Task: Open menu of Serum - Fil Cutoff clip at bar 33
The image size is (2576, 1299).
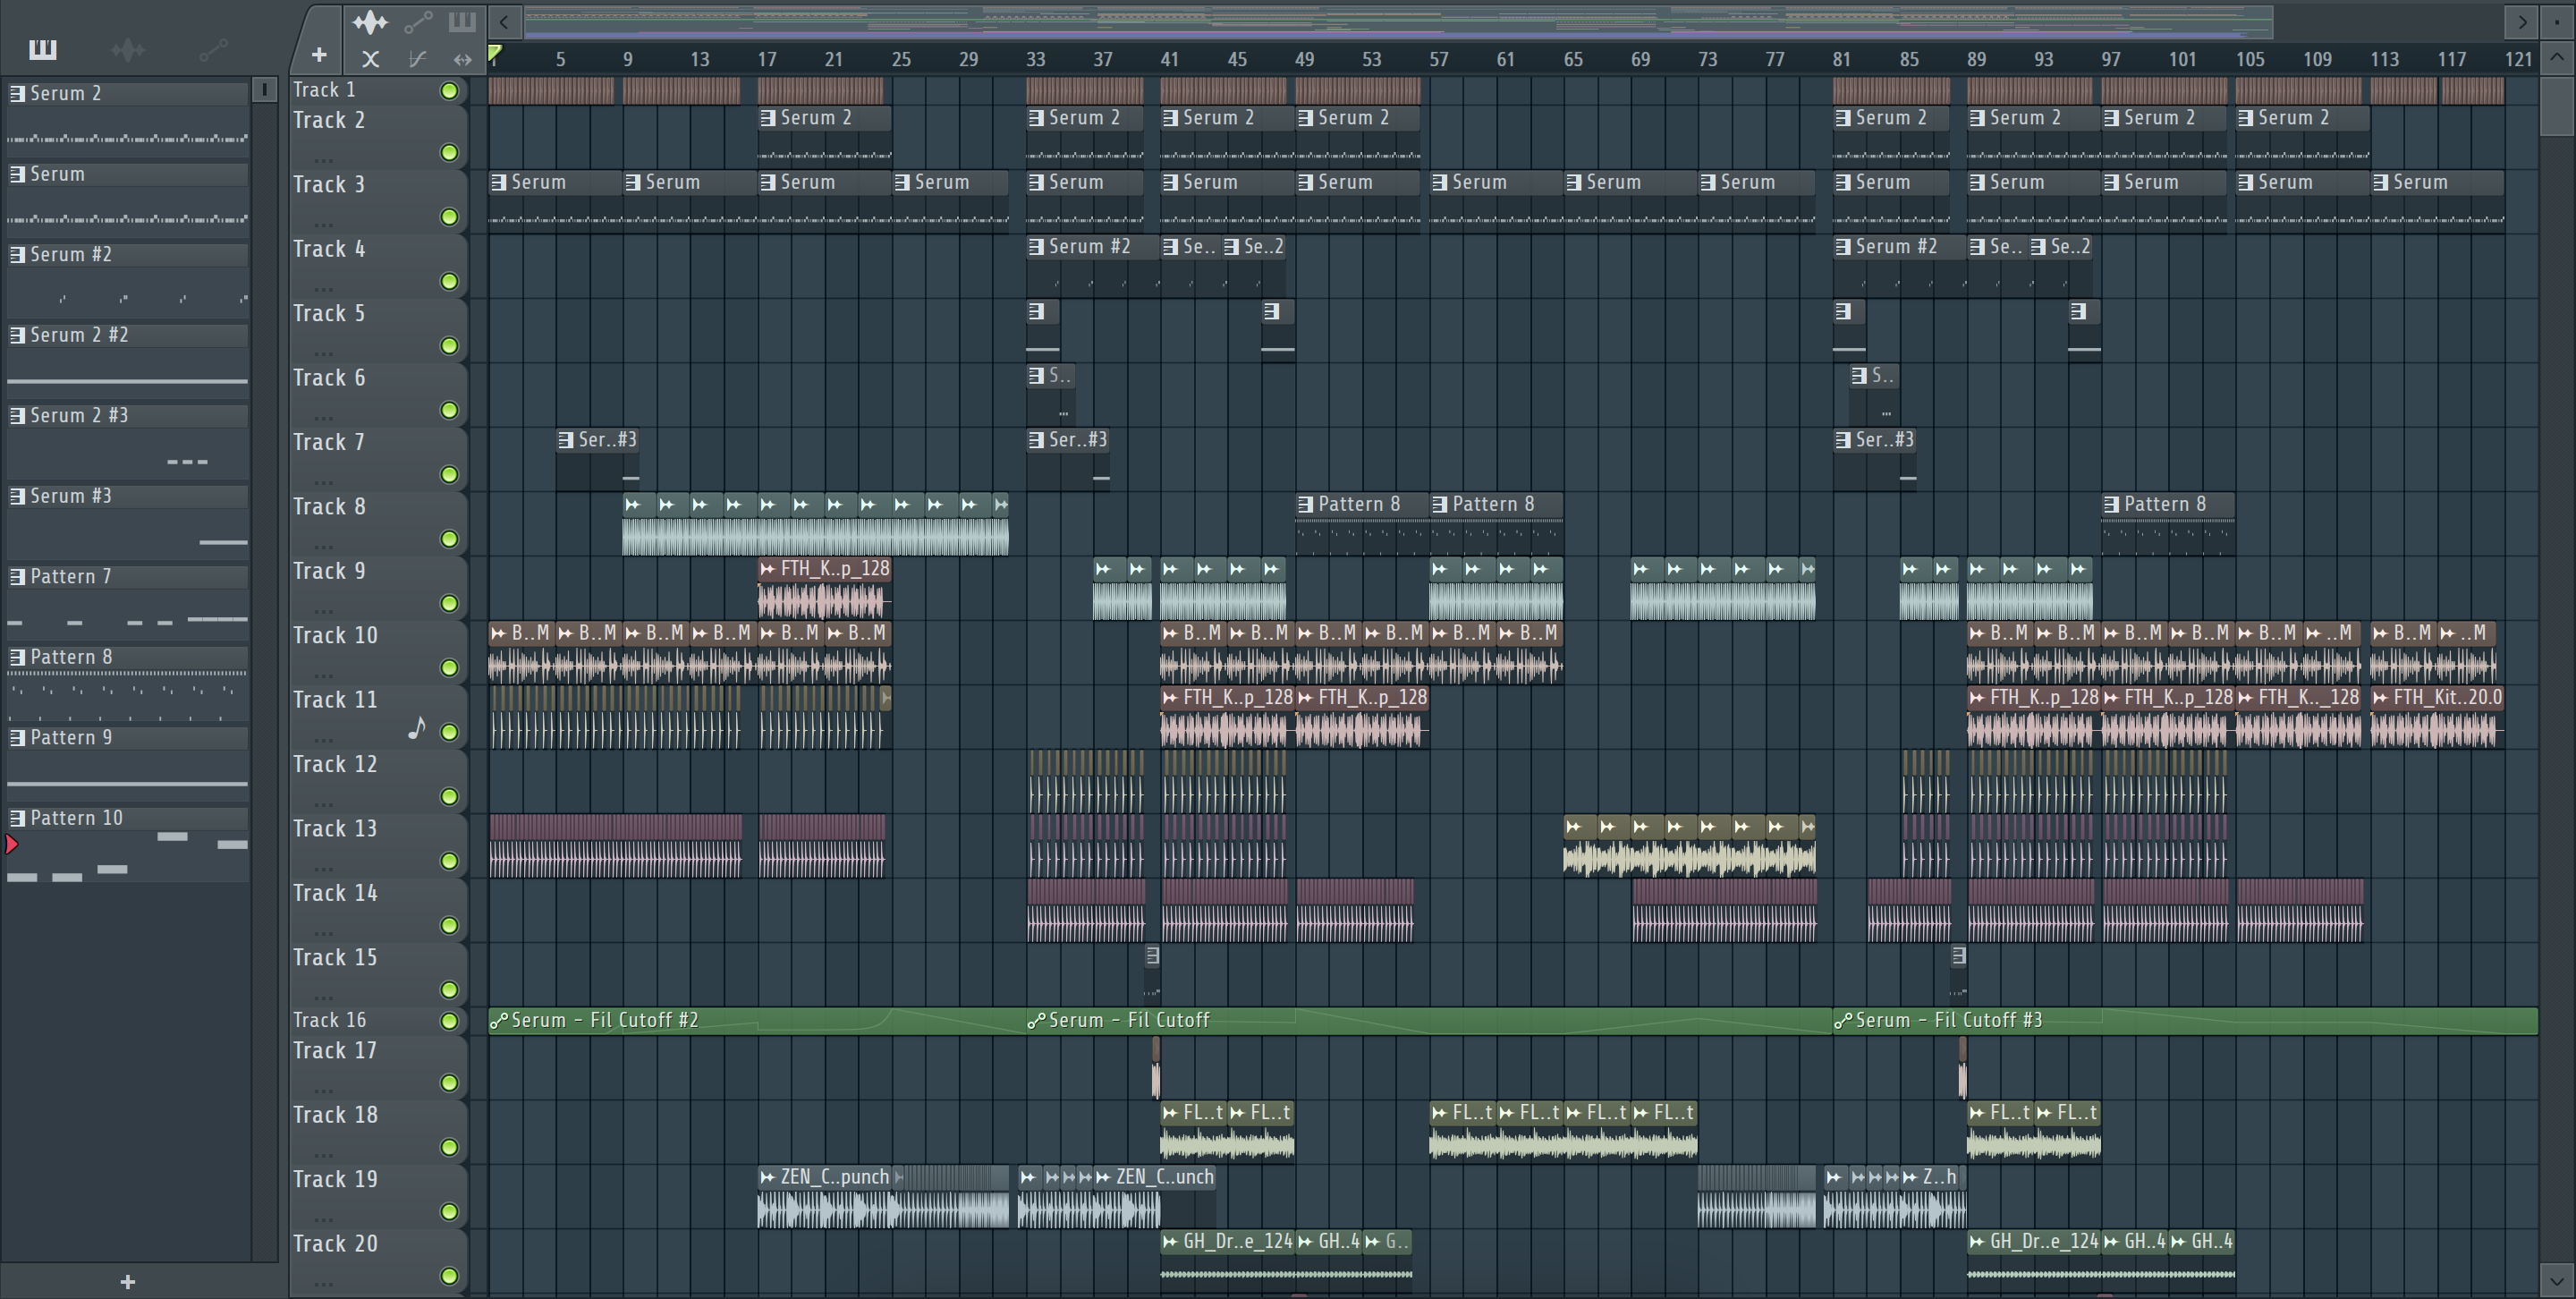Action: tap(1036, 1021)
